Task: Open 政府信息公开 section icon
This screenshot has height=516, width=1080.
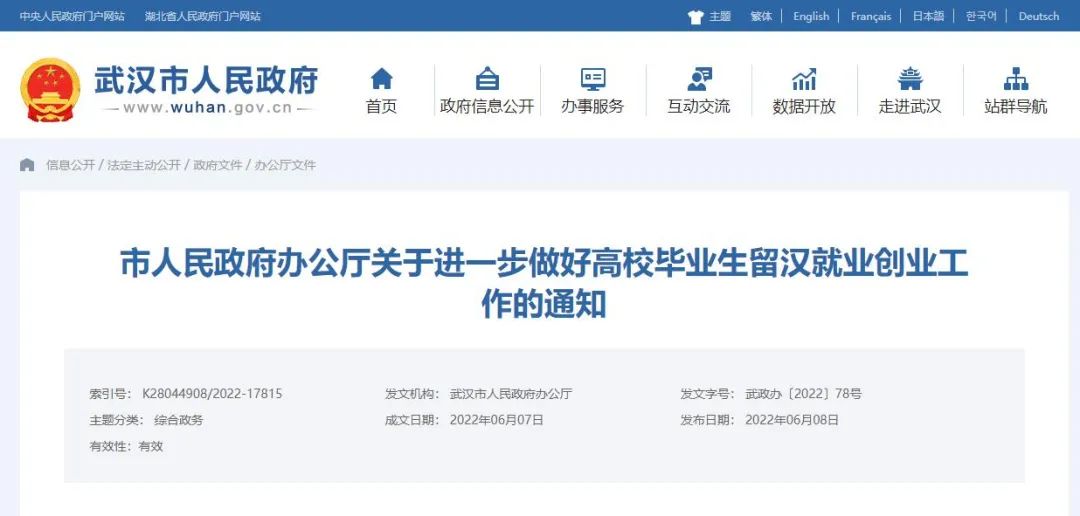Action: [487, 79]
